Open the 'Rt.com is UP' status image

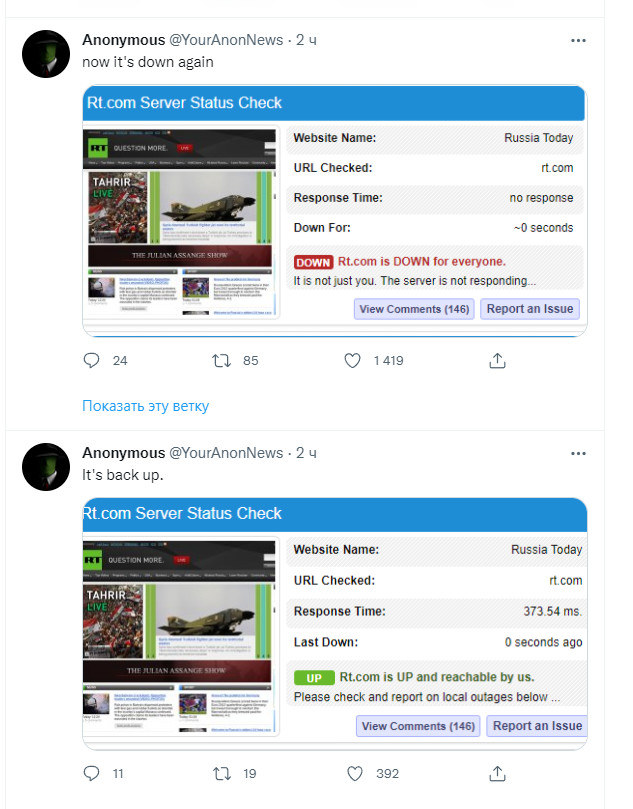(x=335, y=624)
